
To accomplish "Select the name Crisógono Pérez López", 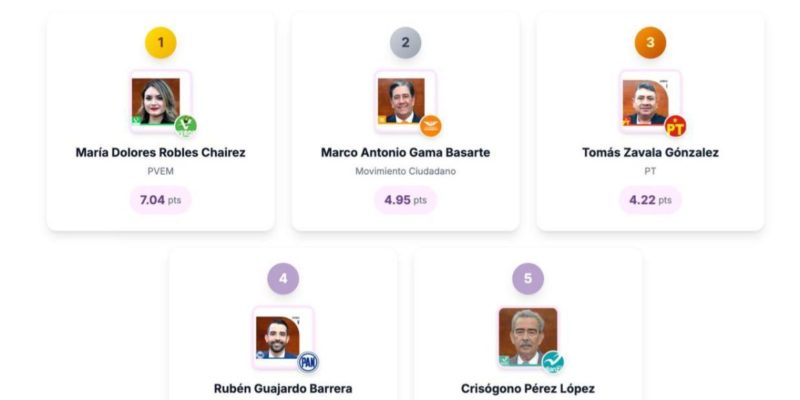I will click(x=528, y=389).
